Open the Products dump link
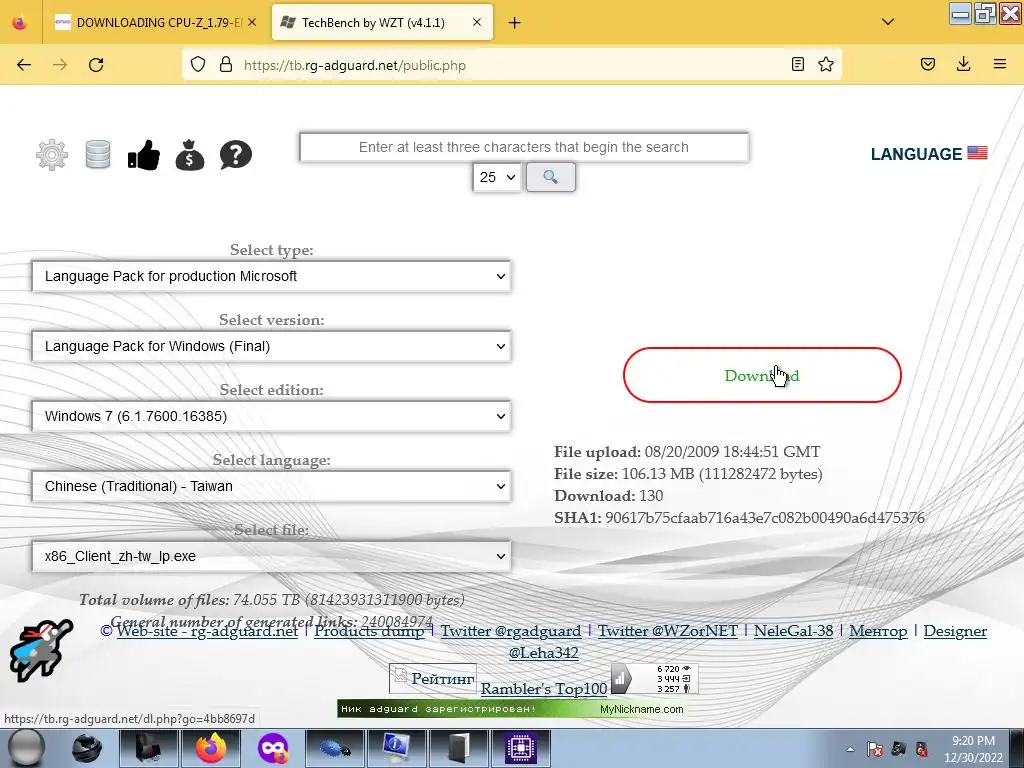The width and height of the screenshot is (1024, 768). coord(369,631)
